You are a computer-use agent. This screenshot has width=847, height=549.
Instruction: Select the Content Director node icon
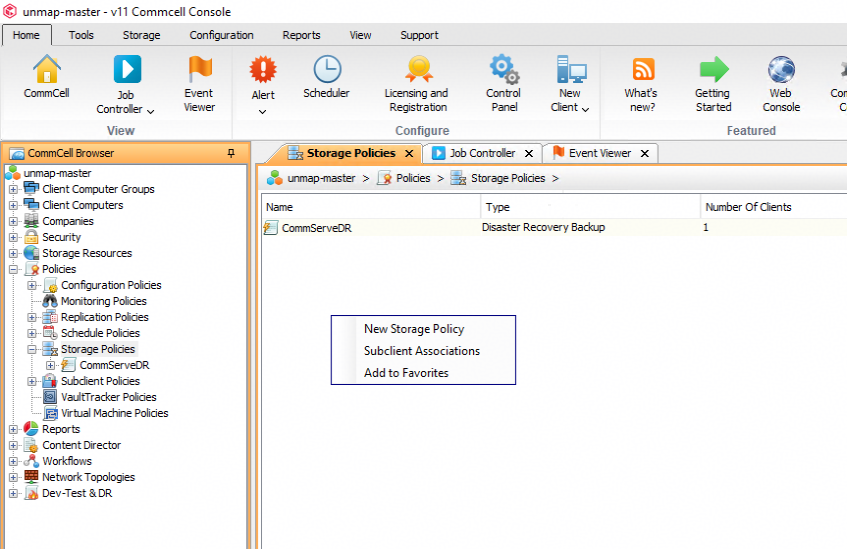tap(31, 445)
